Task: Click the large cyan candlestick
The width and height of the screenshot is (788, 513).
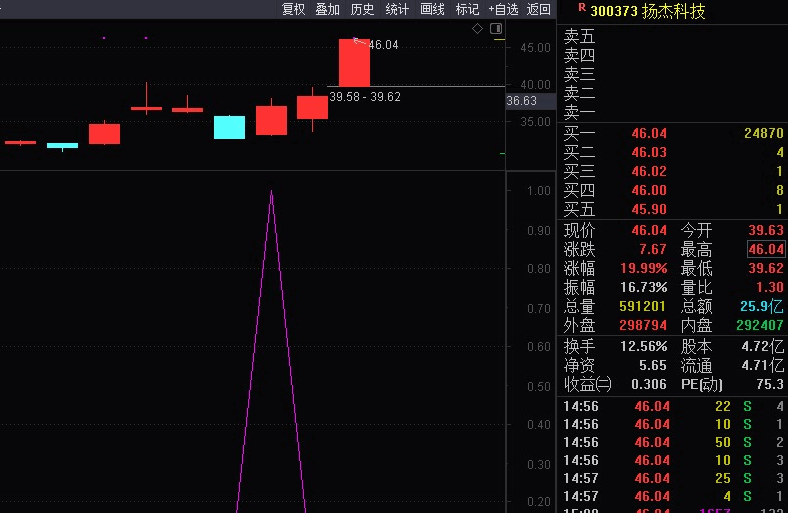Action: (x=230, y=127)
